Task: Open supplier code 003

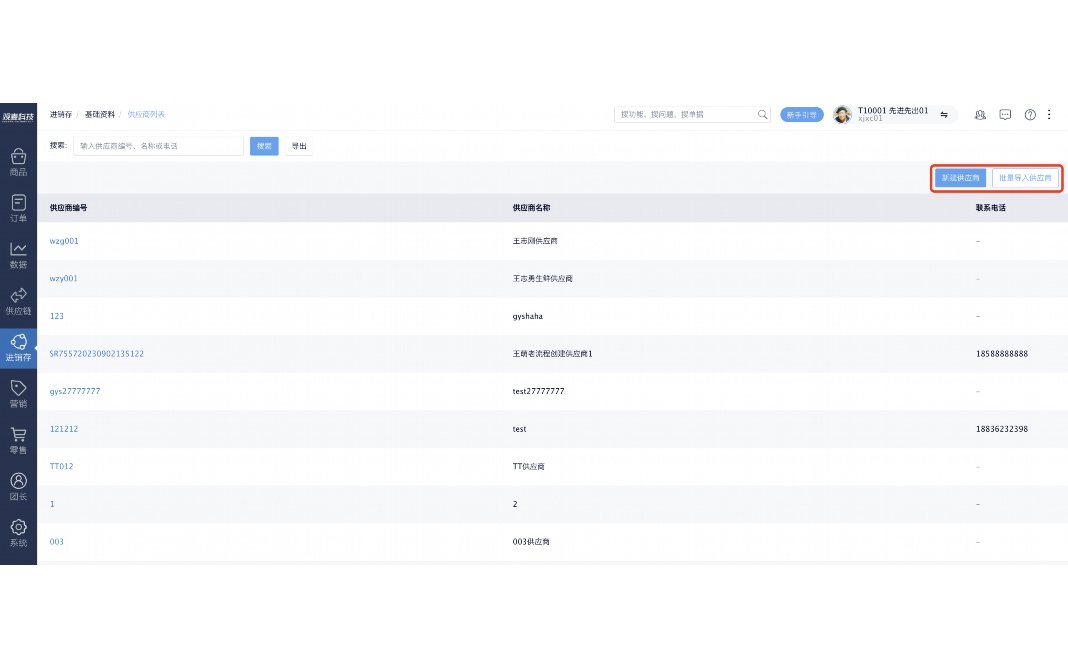Action: point(57,541)
